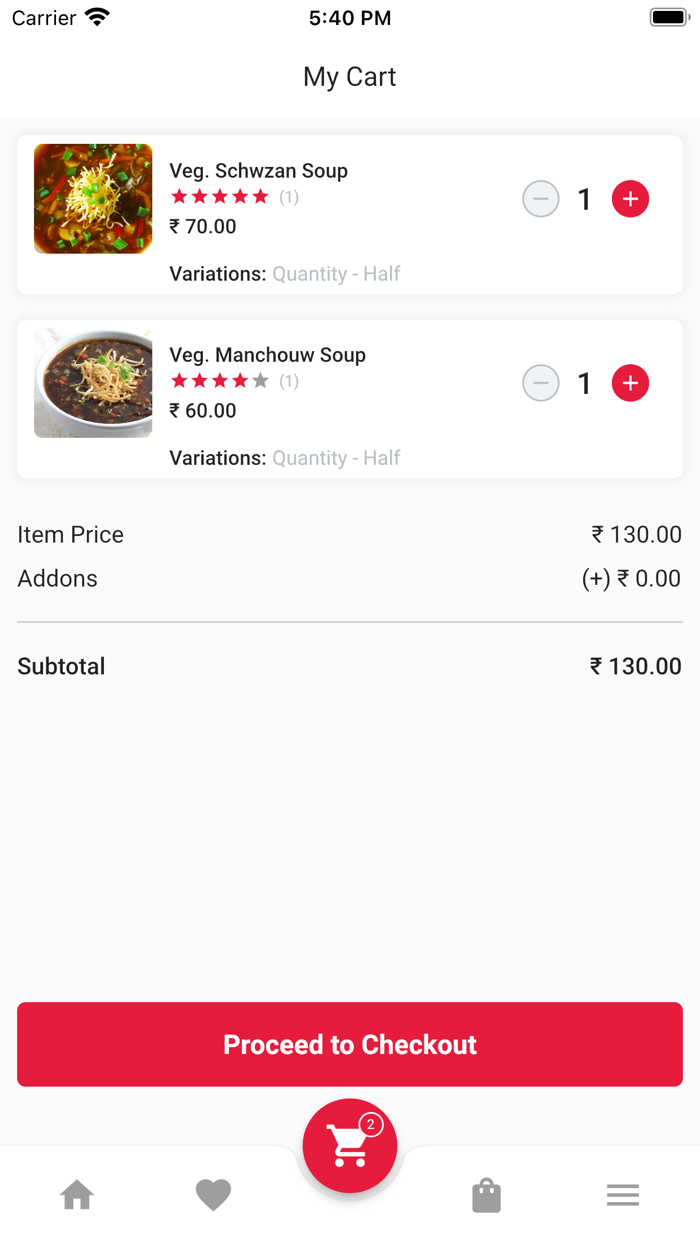Open orders via shopping bag icon
Viewport: 700px width, 1244px height.
[486, 1195]
